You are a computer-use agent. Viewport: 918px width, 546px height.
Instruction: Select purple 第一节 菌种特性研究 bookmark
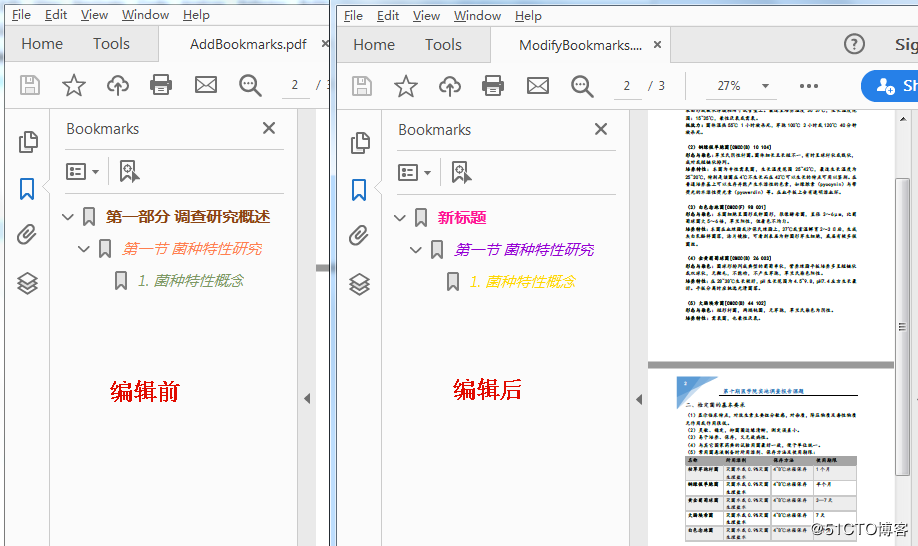click(x=524, y=250)
